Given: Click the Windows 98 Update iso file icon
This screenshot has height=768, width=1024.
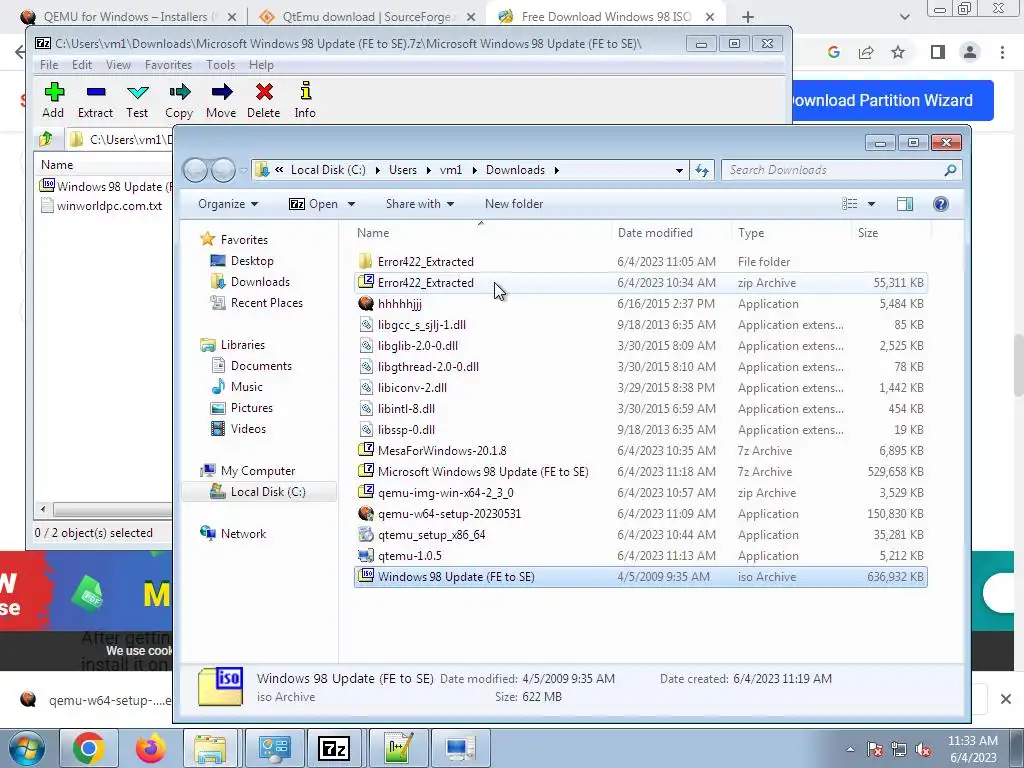Looking at the screenshot, I should point(366,576).
